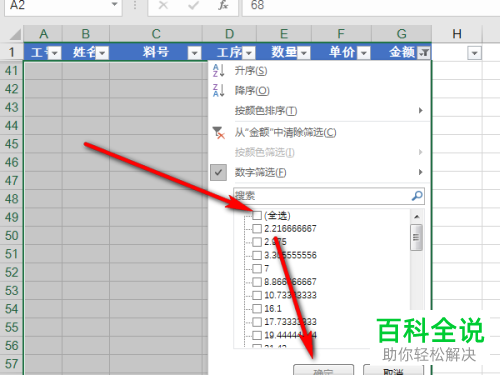Click the filter list scrollbar thumb
Image resolution: width=500 pixels, height=375 pixels.
coord(416,237)
